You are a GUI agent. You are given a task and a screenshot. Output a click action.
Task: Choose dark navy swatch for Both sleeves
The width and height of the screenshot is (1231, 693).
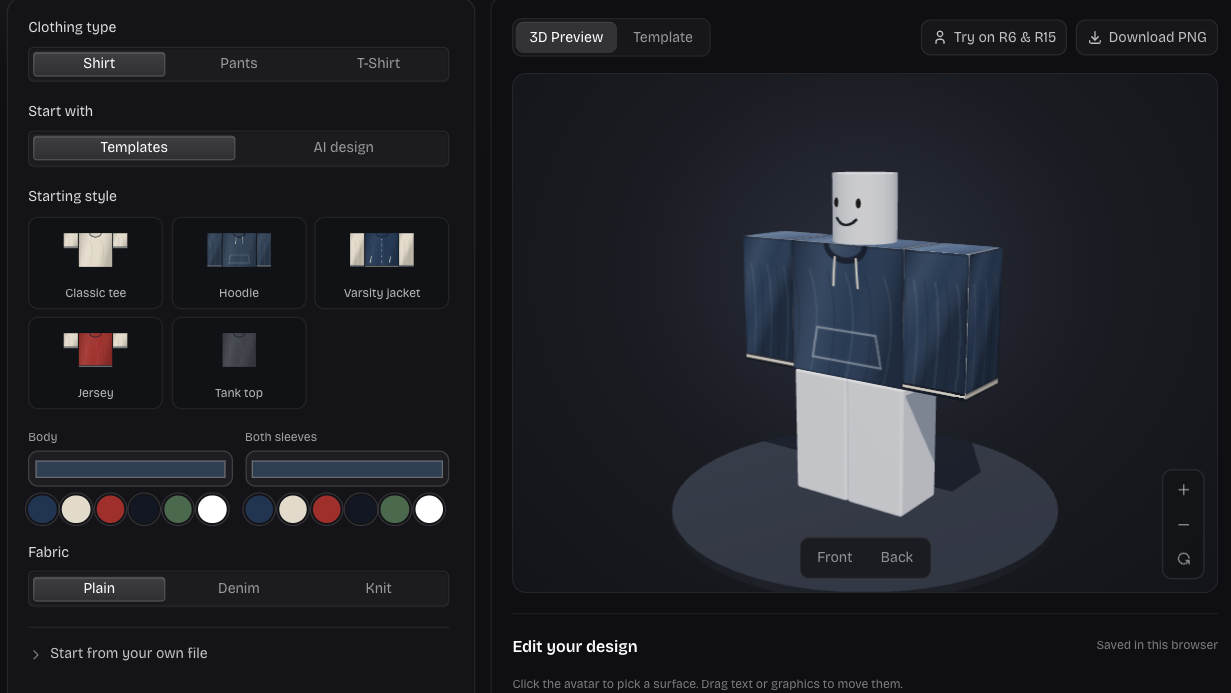[361, 509]
